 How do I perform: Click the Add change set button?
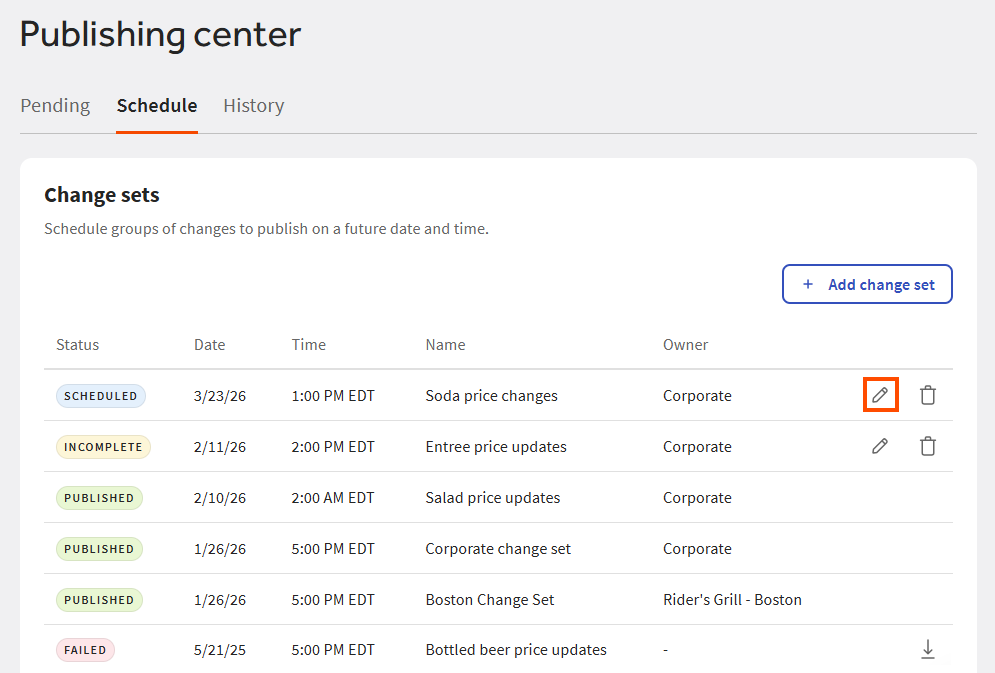867,284
